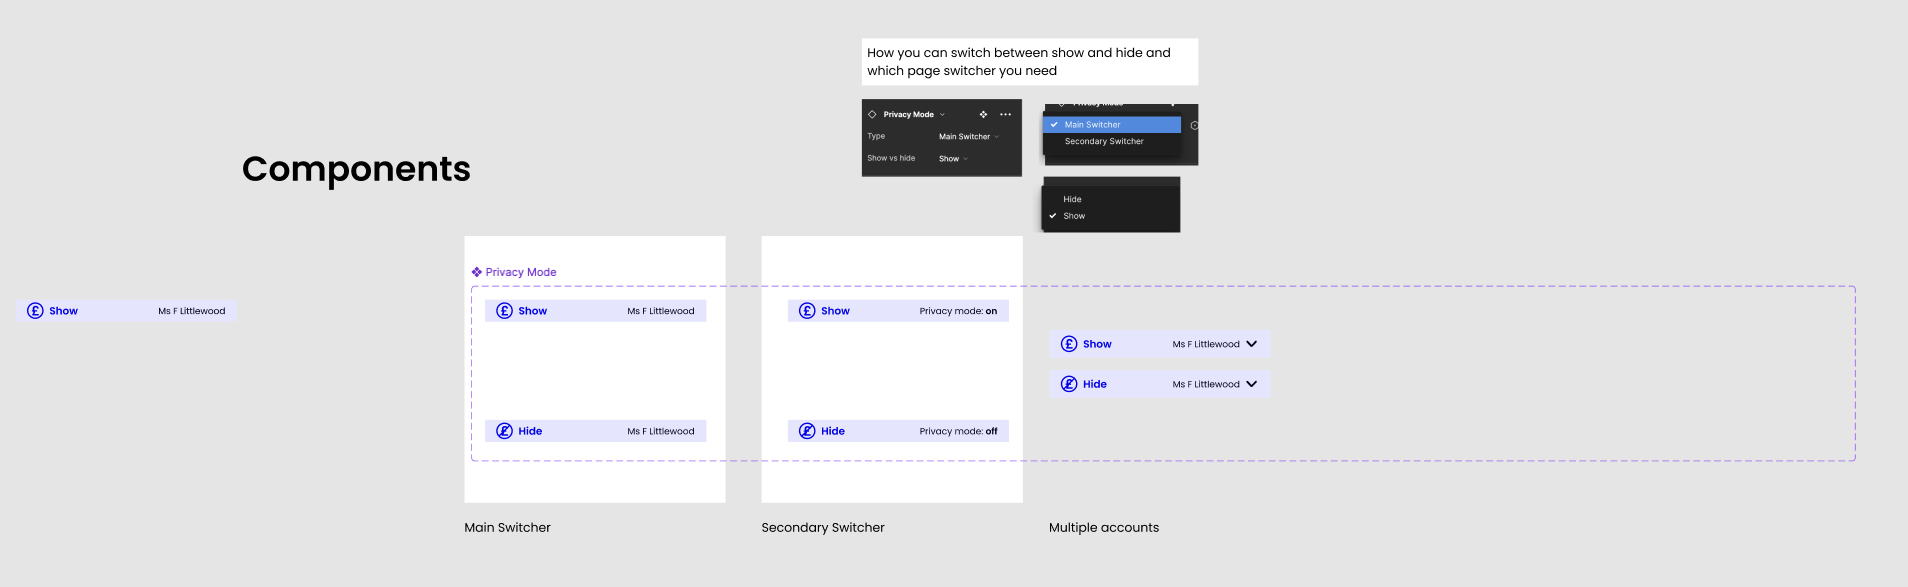Click the 'How you can switch' instruction text box

(x=1029, y=62)
